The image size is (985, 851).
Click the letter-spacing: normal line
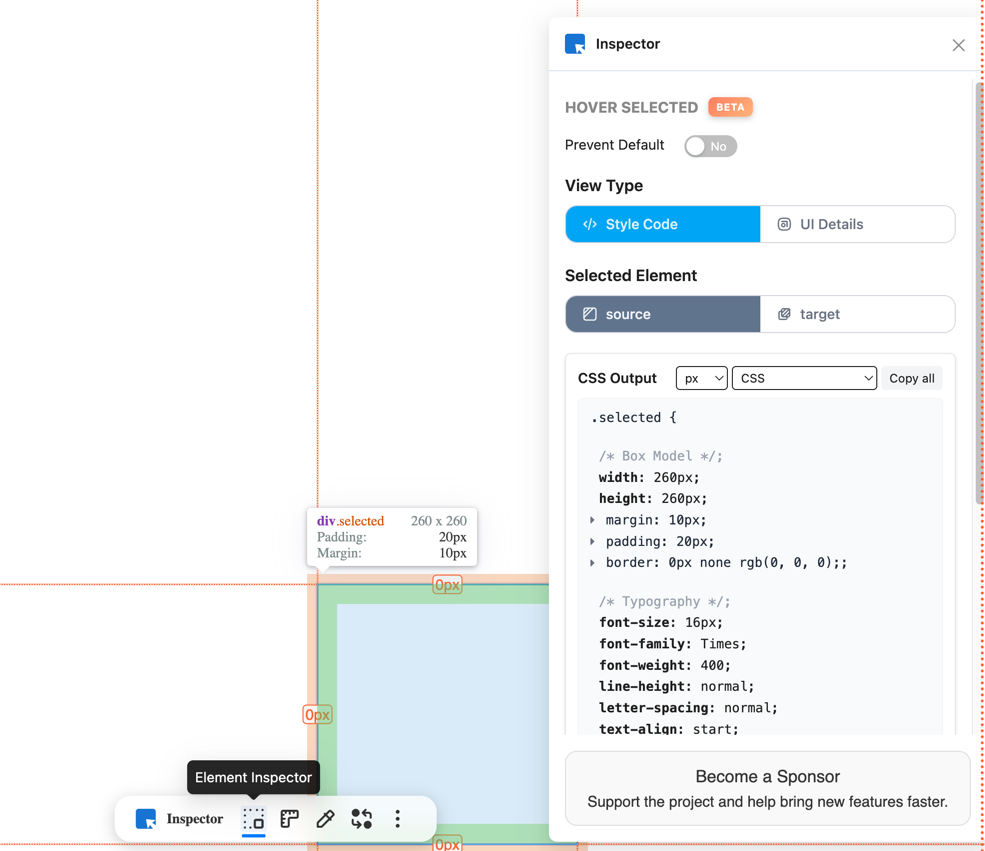[688, 708]
